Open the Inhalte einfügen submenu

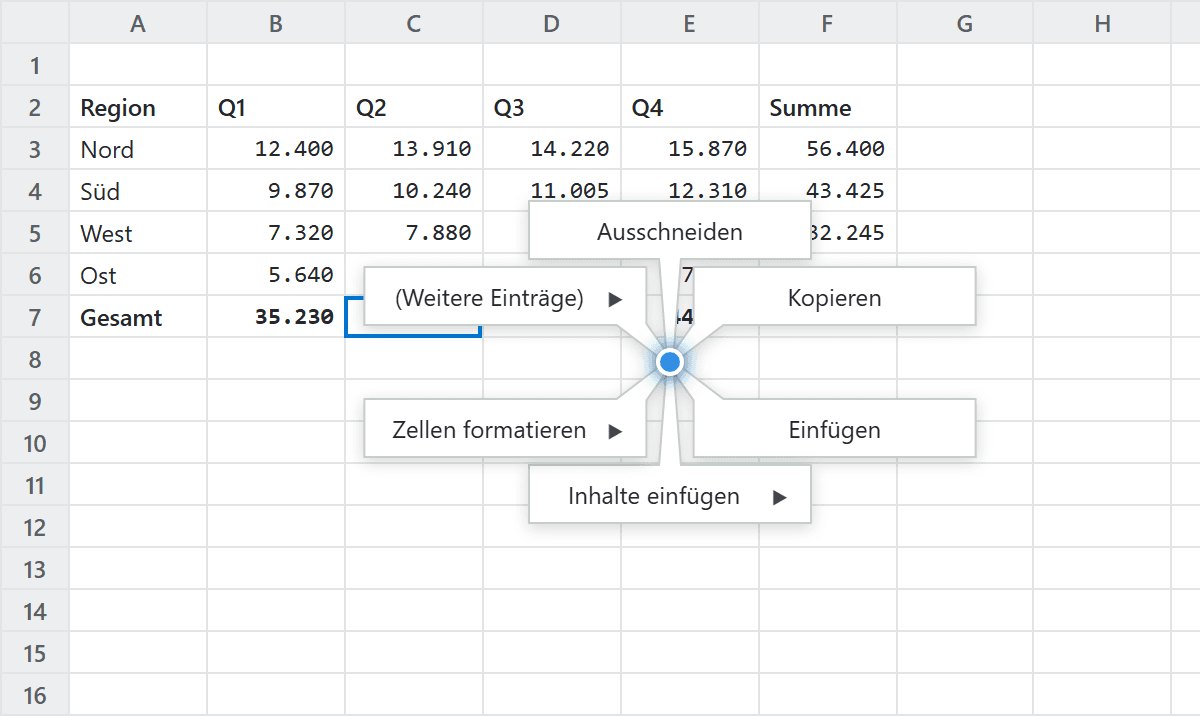tap(670, 496)
